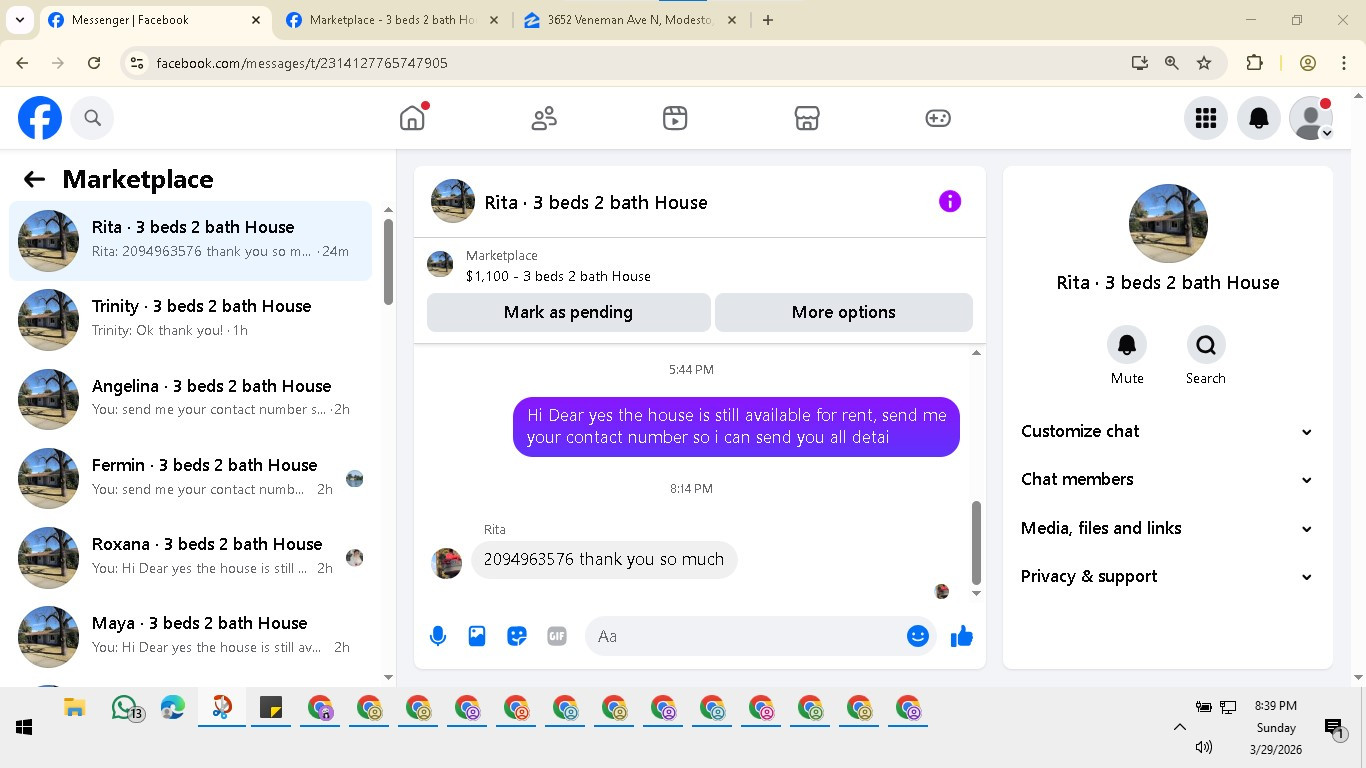The height and width of the screenshot is (768, 1366).
Task: Click the Mark as pending button
Action: 568,312
